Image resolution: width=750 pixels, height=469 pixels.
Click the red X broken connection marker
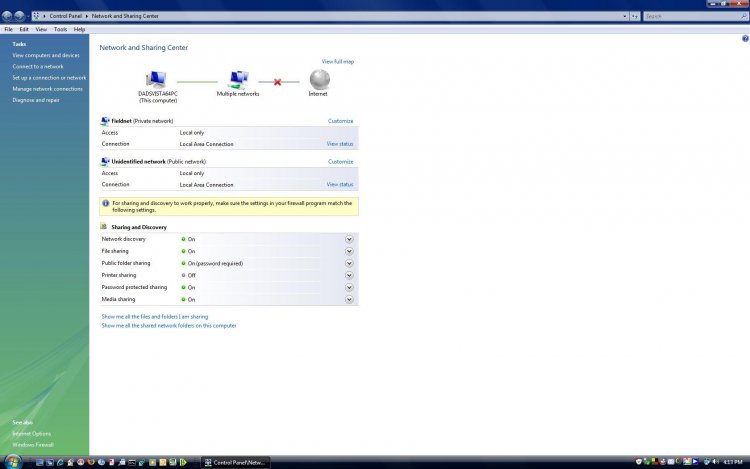pyautogui.click(x=277, y=81)
